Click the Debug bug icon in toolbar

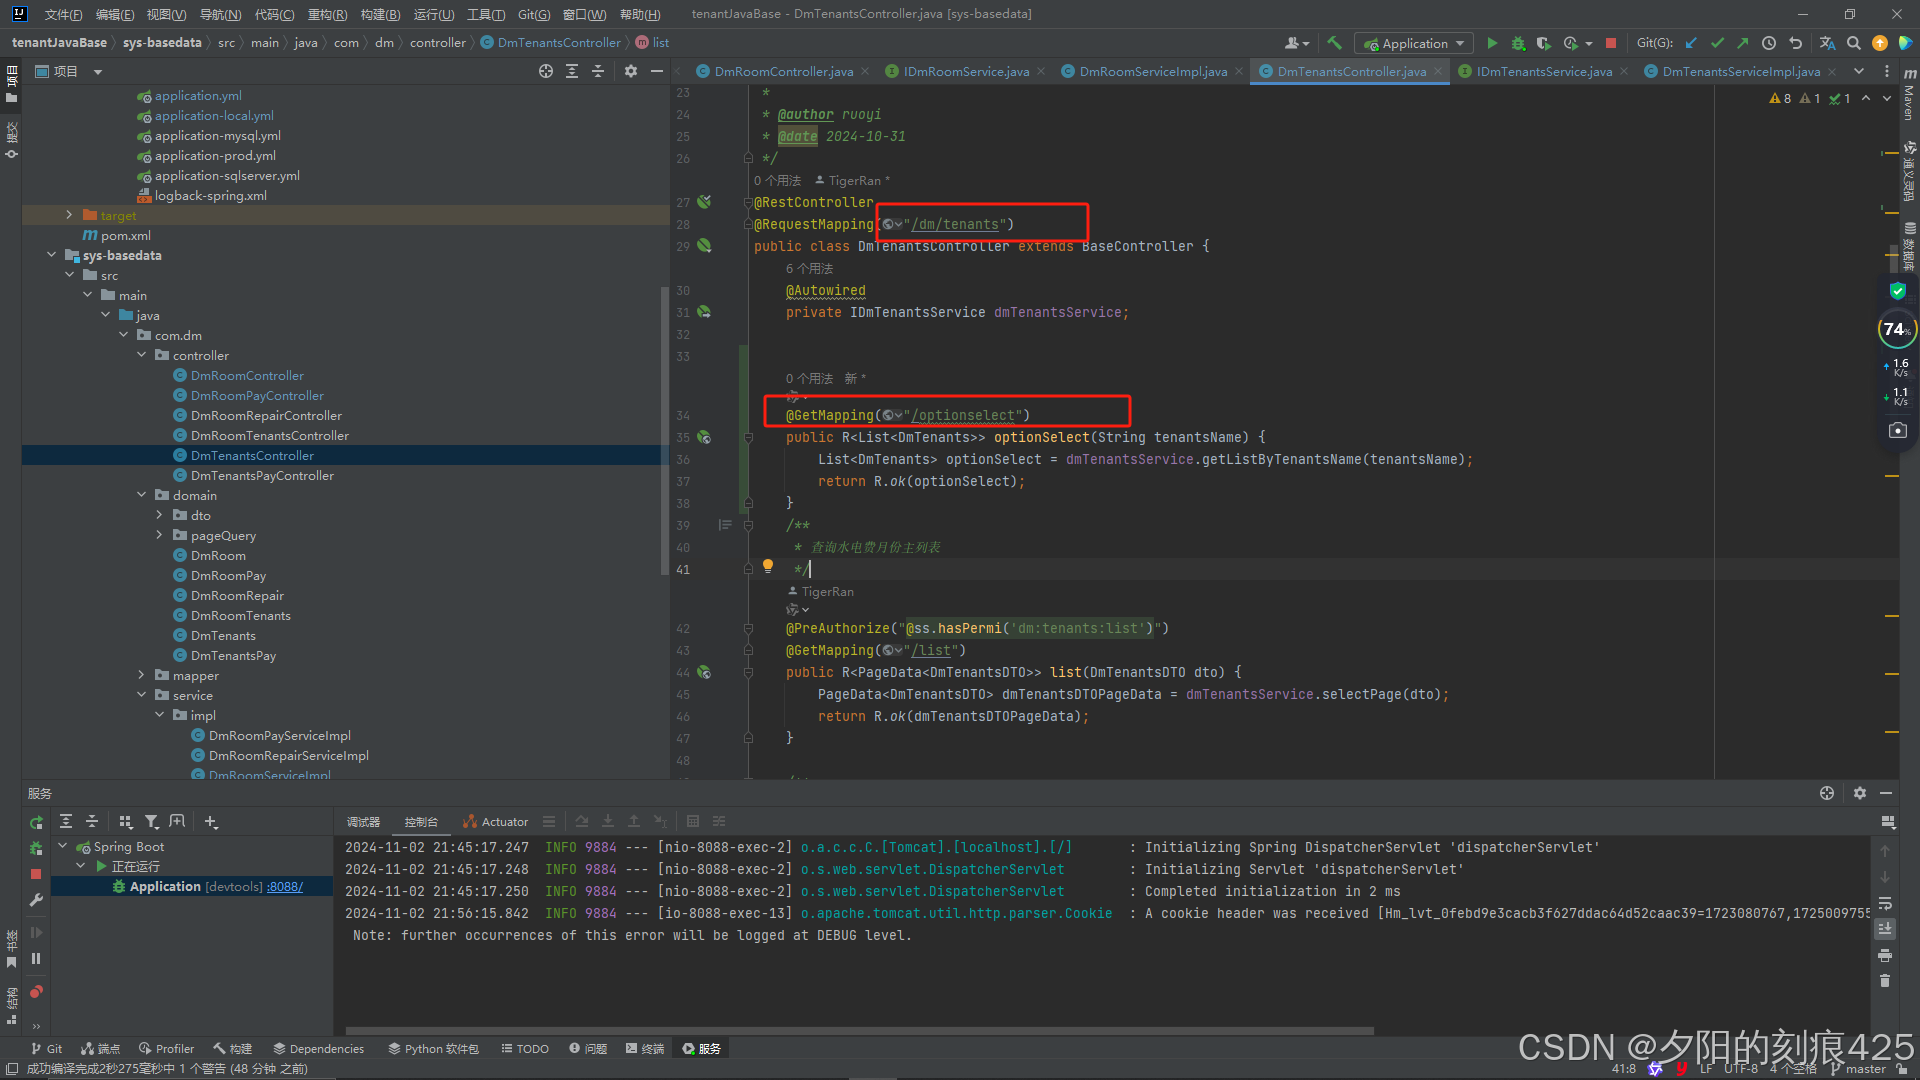click(x=1518, y=43)
